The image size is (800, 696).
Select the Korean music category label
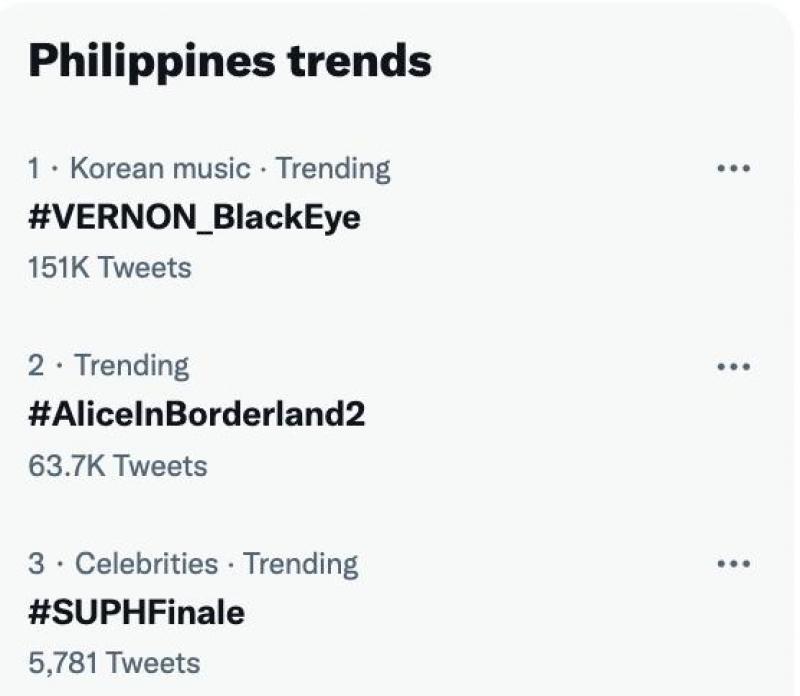(159, 169)
